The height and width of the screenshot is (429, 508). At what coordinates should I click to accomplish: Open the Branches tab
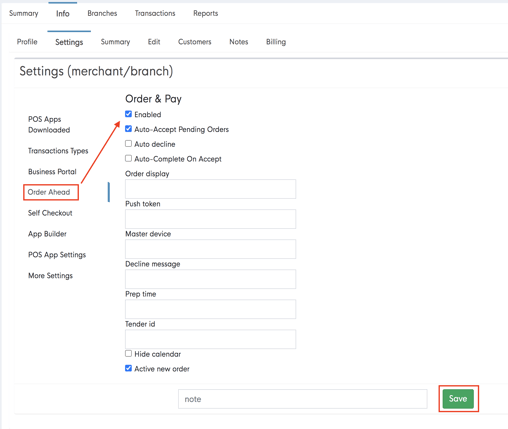pyautogui.click(x=102, y=13)
